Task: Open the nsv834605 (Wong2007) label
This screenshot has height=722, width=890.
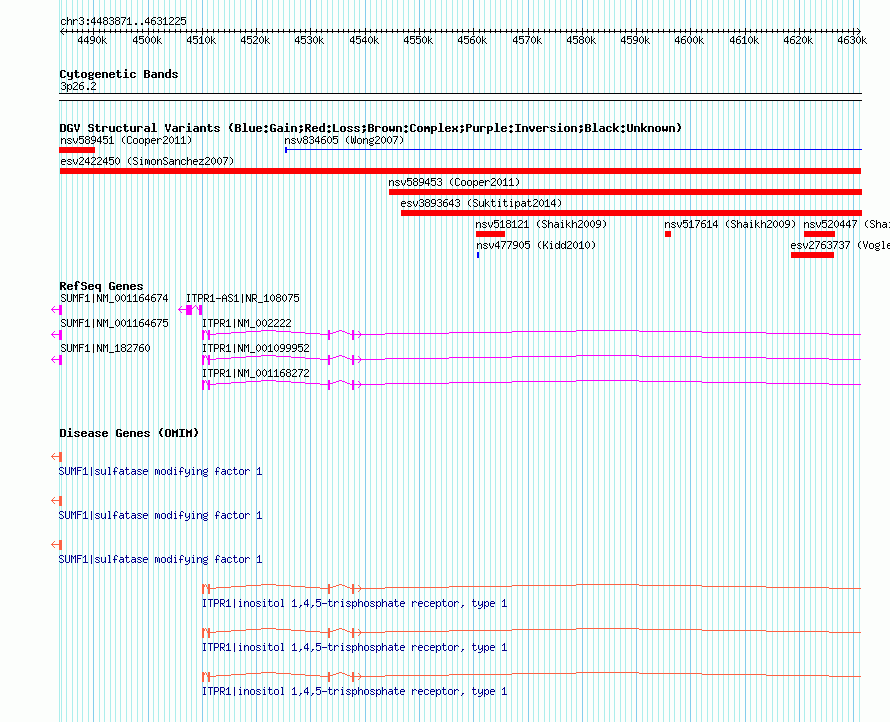Action: pyautogui.click(x=344, y=140)
